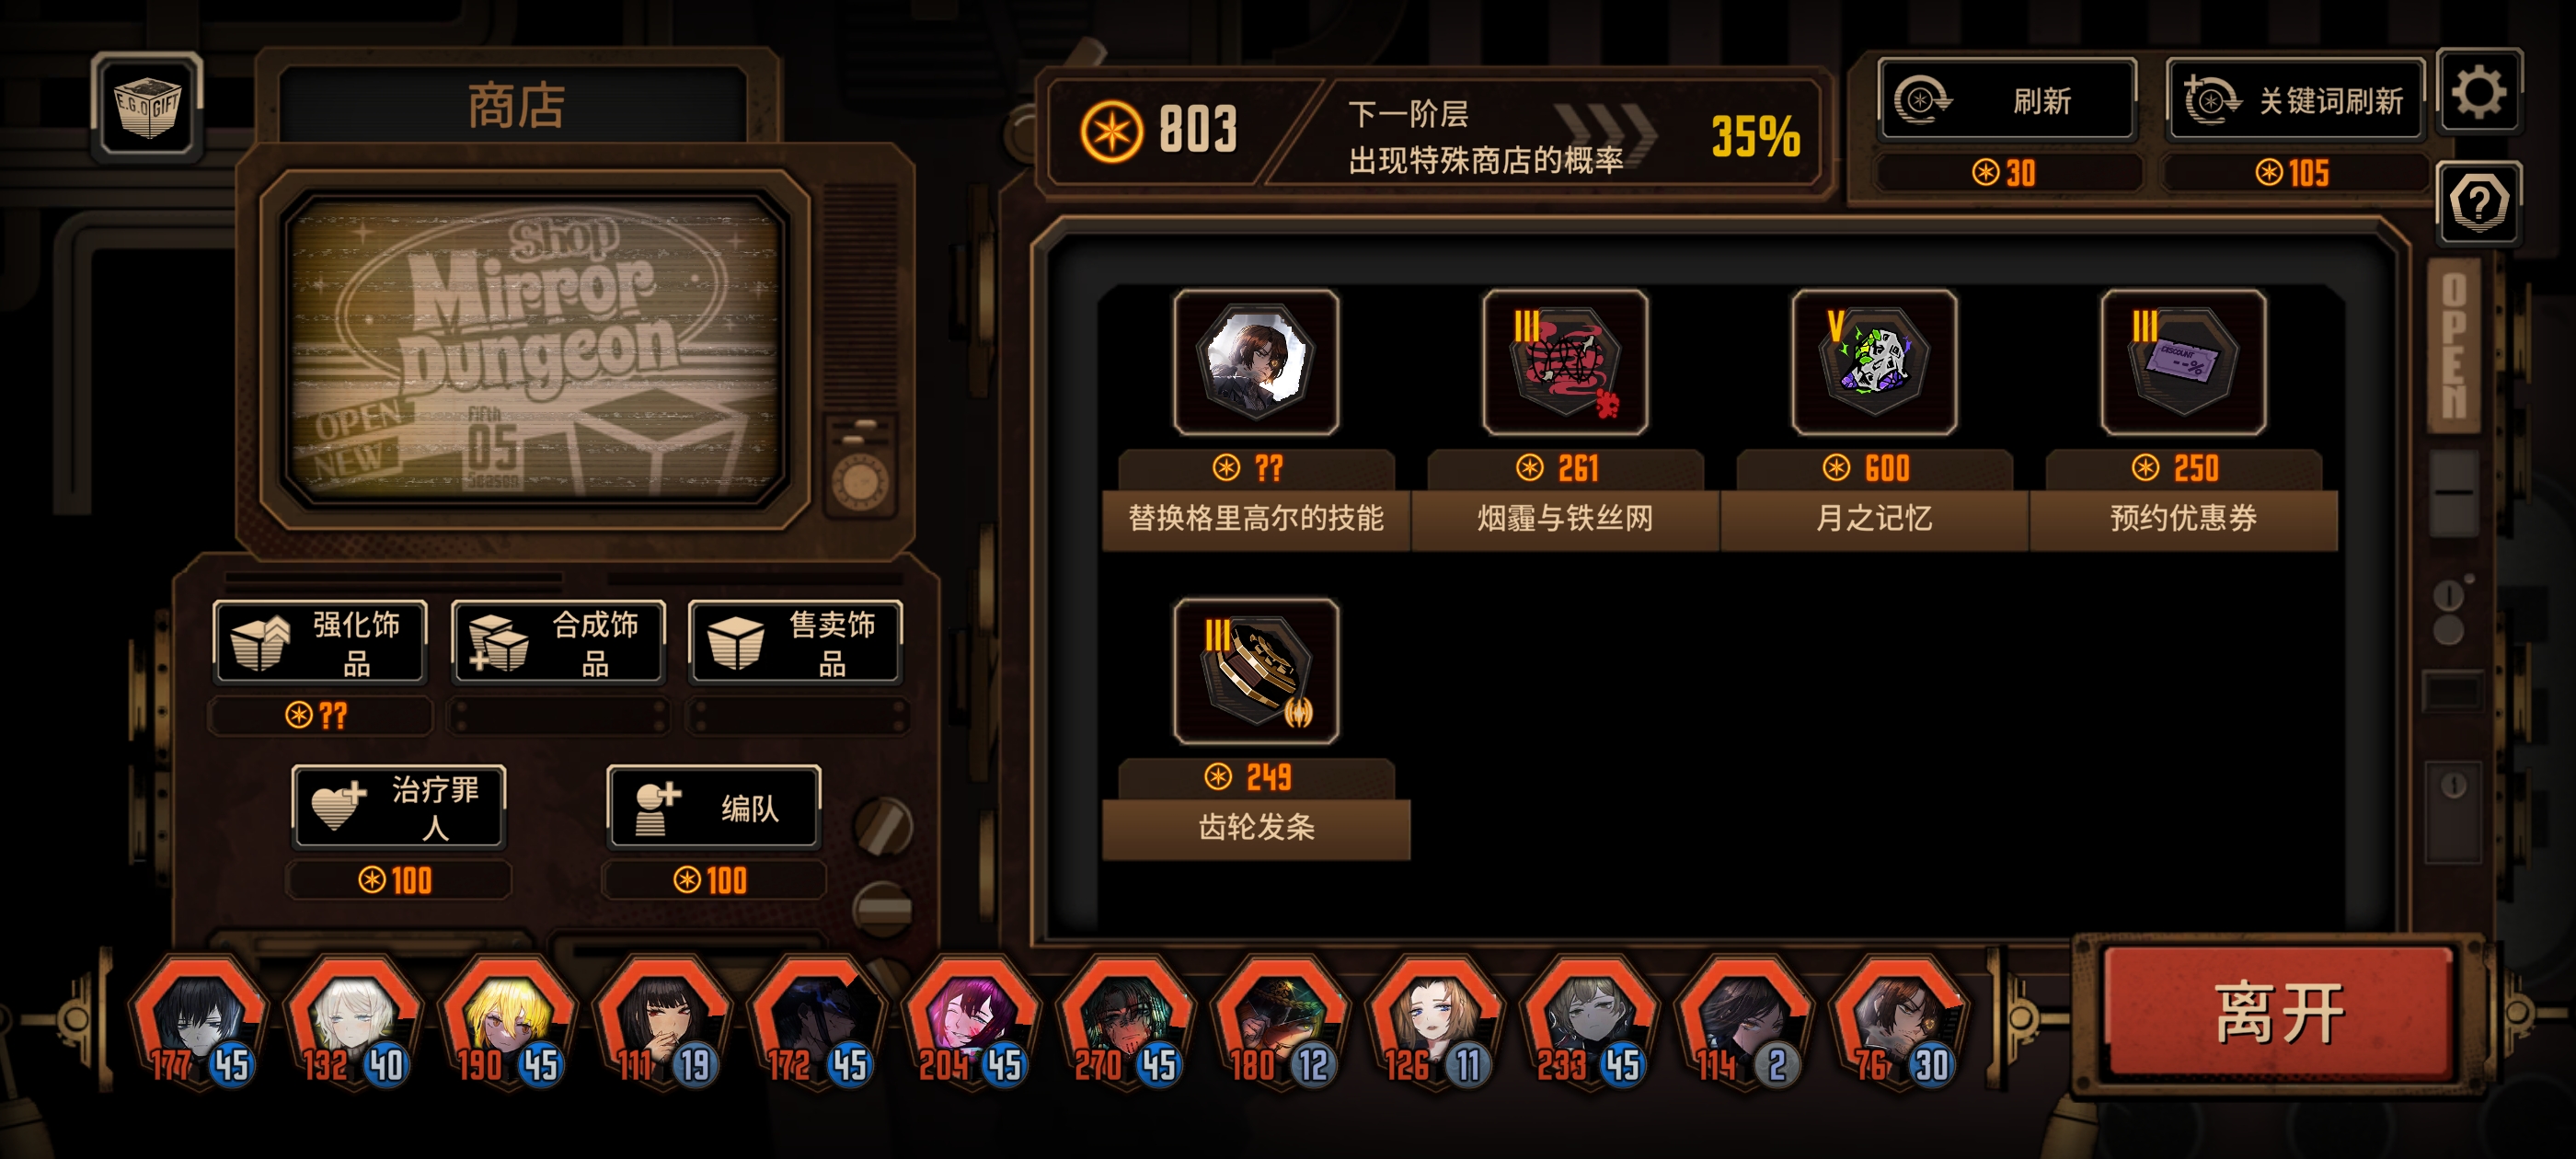Open 售卖饰品 sell gifts option

click(795, 642)
